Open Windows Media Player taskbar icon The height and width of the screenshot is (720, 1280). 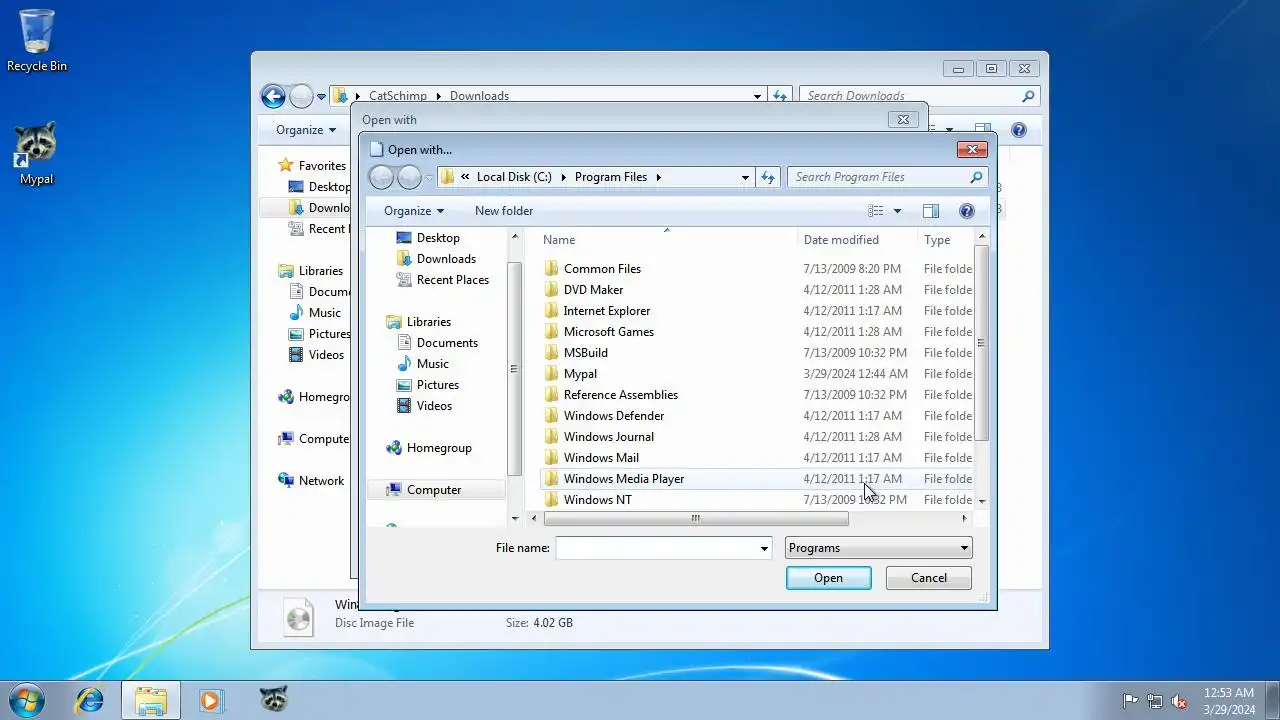click(210, 700)
